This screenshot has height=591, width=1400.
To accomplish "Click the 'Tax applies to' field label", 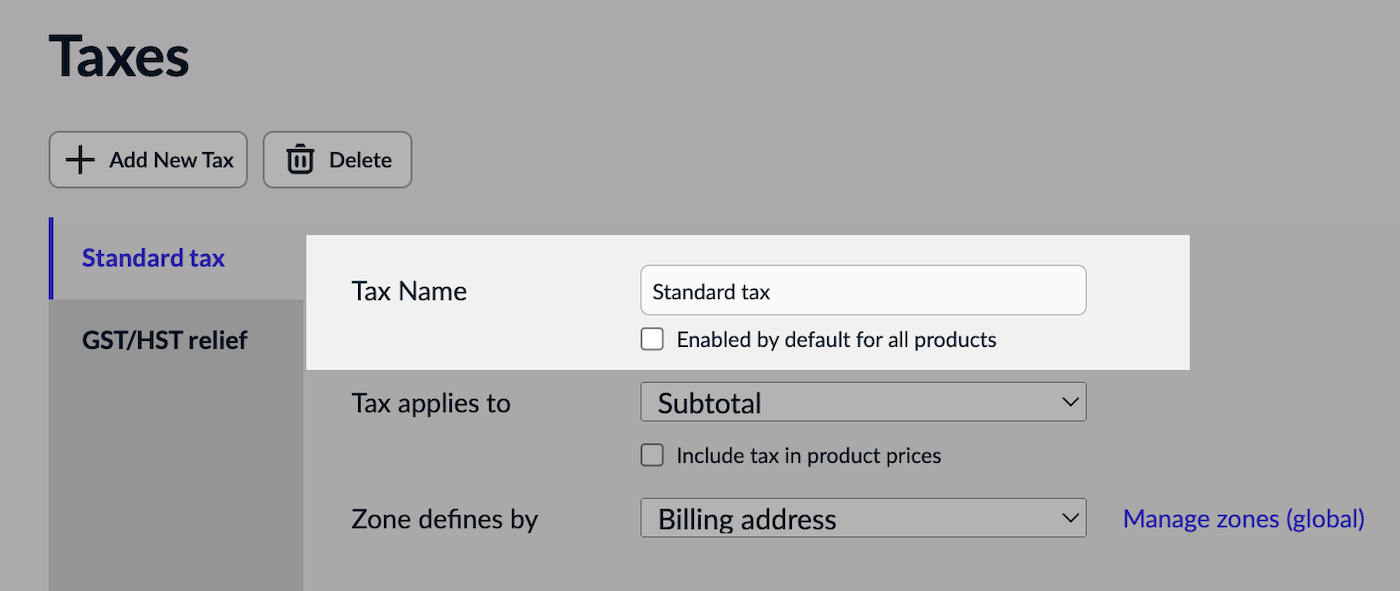I will tap(431, 403).
